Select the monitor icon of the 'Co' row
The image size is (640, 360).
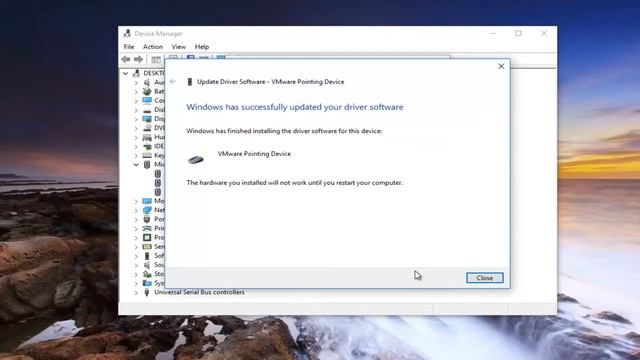coord(147,100)
